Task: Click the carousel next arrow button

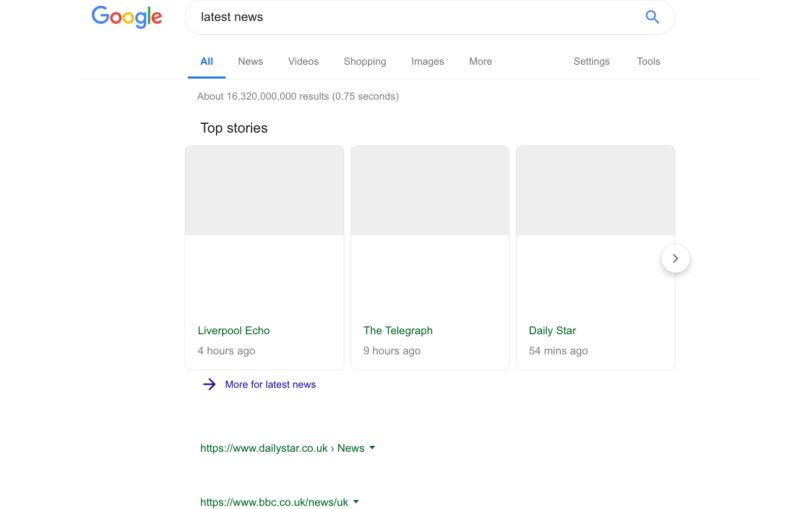Action: coord(675,258)
